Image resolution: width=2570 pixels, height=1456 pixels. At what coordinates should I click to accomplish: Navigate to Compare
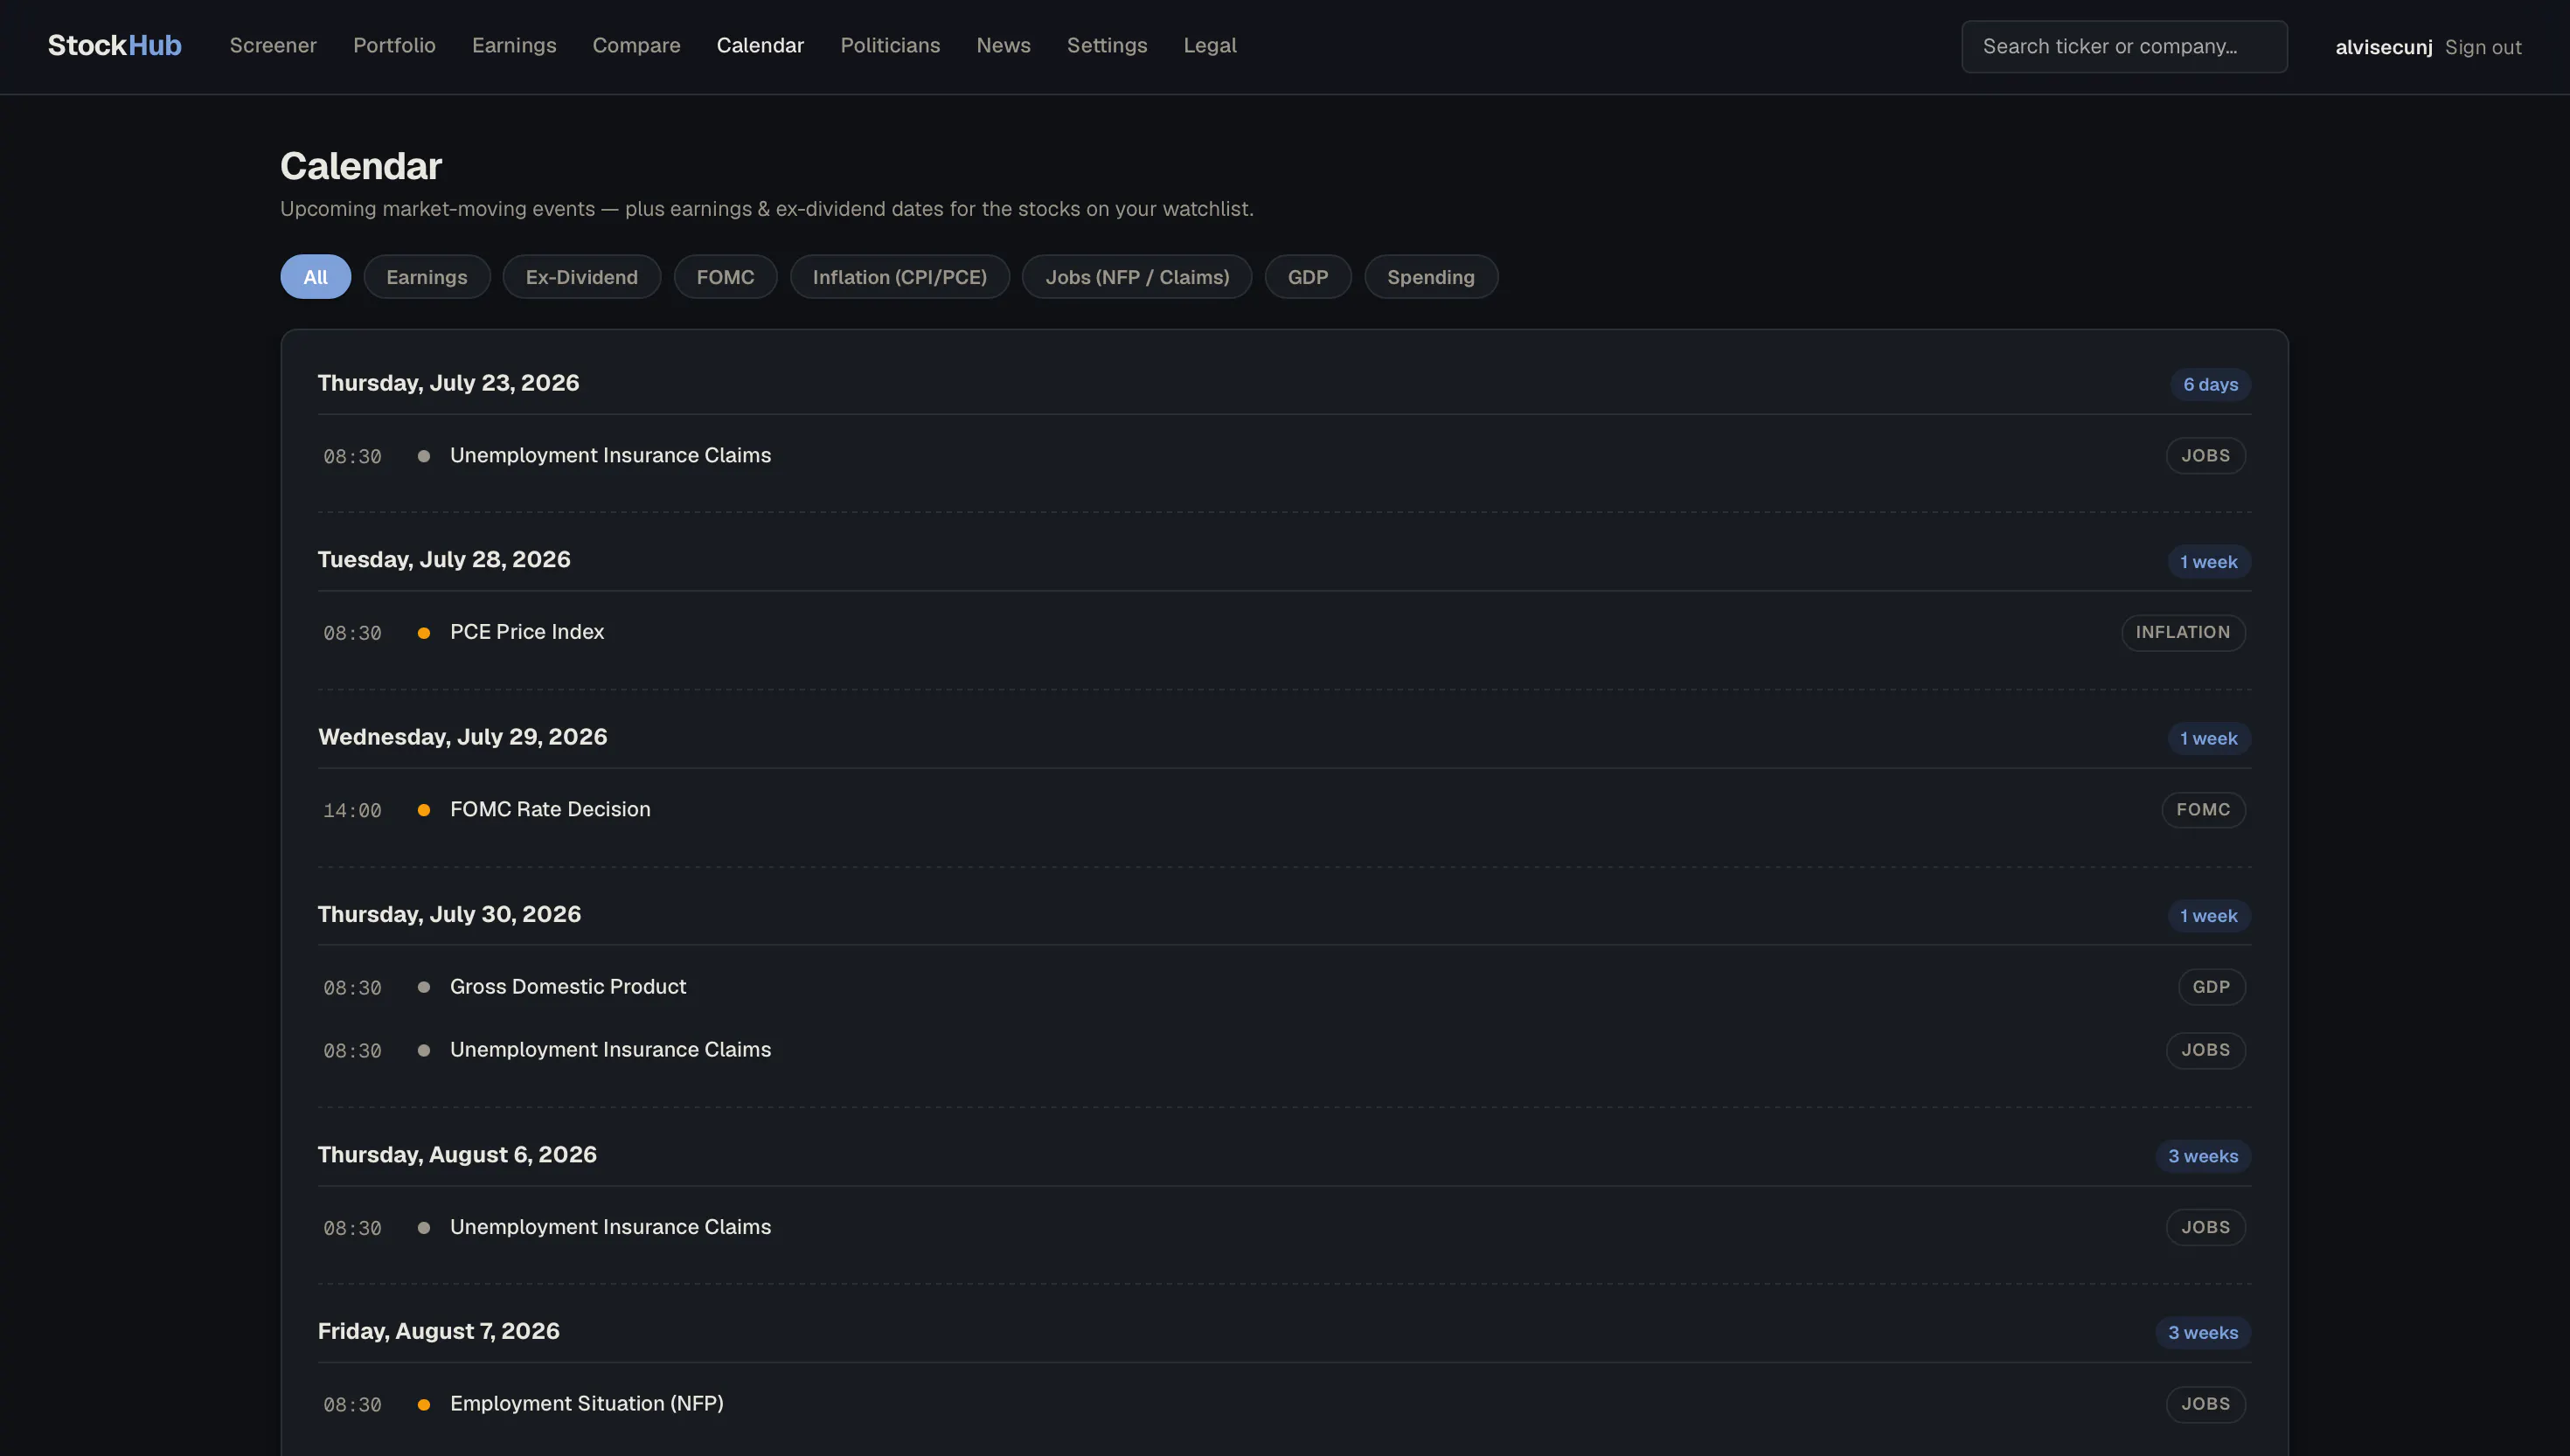[636, 46]
